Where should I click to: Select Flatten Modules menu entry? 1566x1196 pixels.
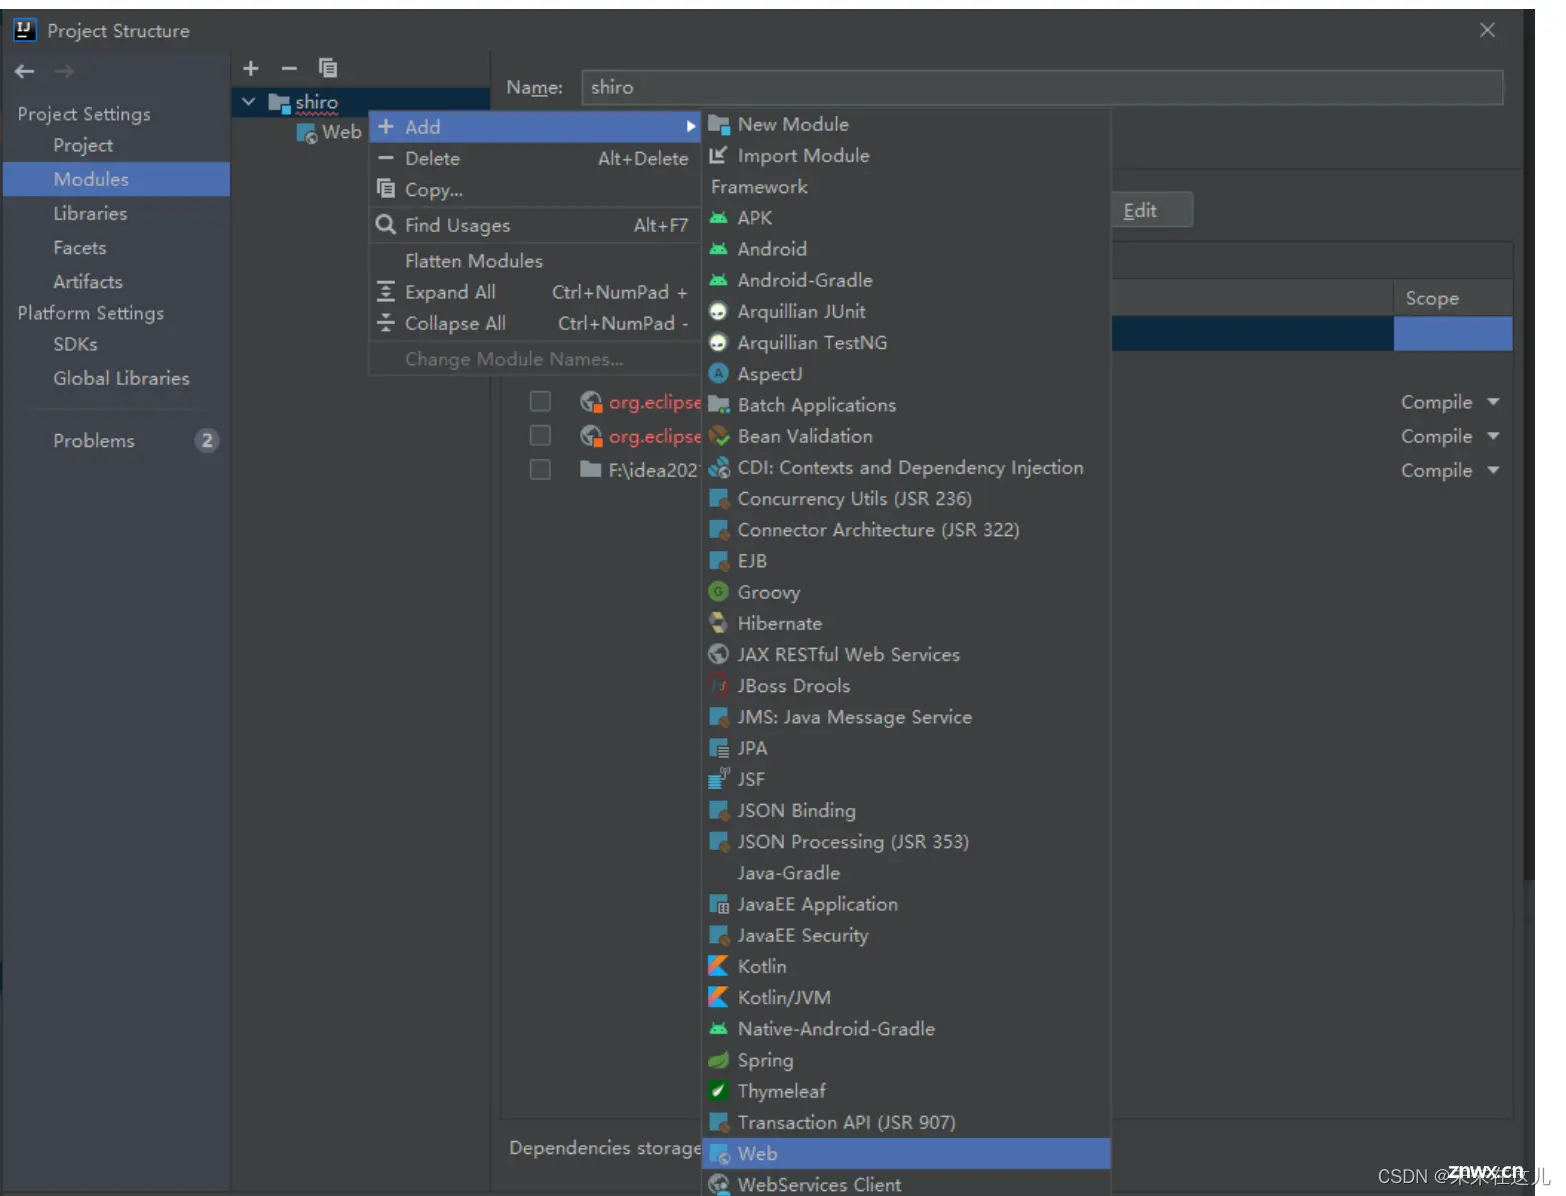(535, 261)
